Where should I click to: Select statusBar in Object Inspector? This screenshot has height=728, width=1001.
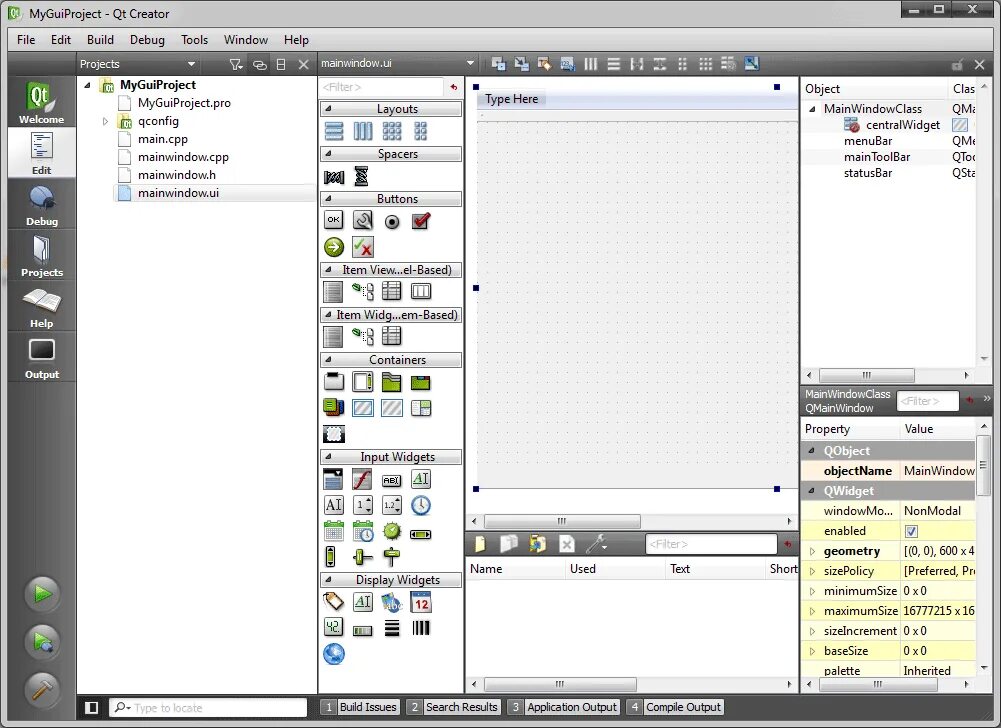tap(868, 173)
